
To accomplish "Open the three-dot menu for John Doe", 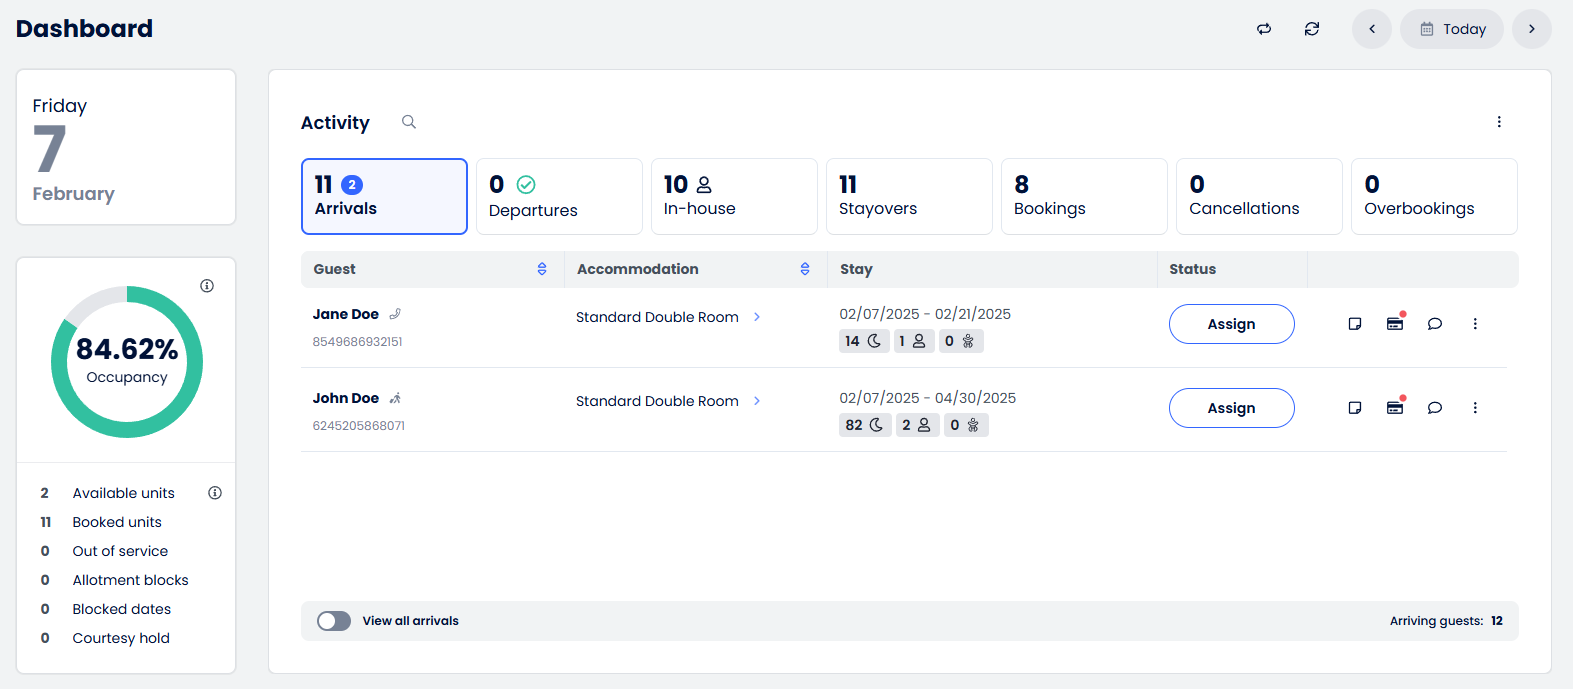I will point(1475,408).
